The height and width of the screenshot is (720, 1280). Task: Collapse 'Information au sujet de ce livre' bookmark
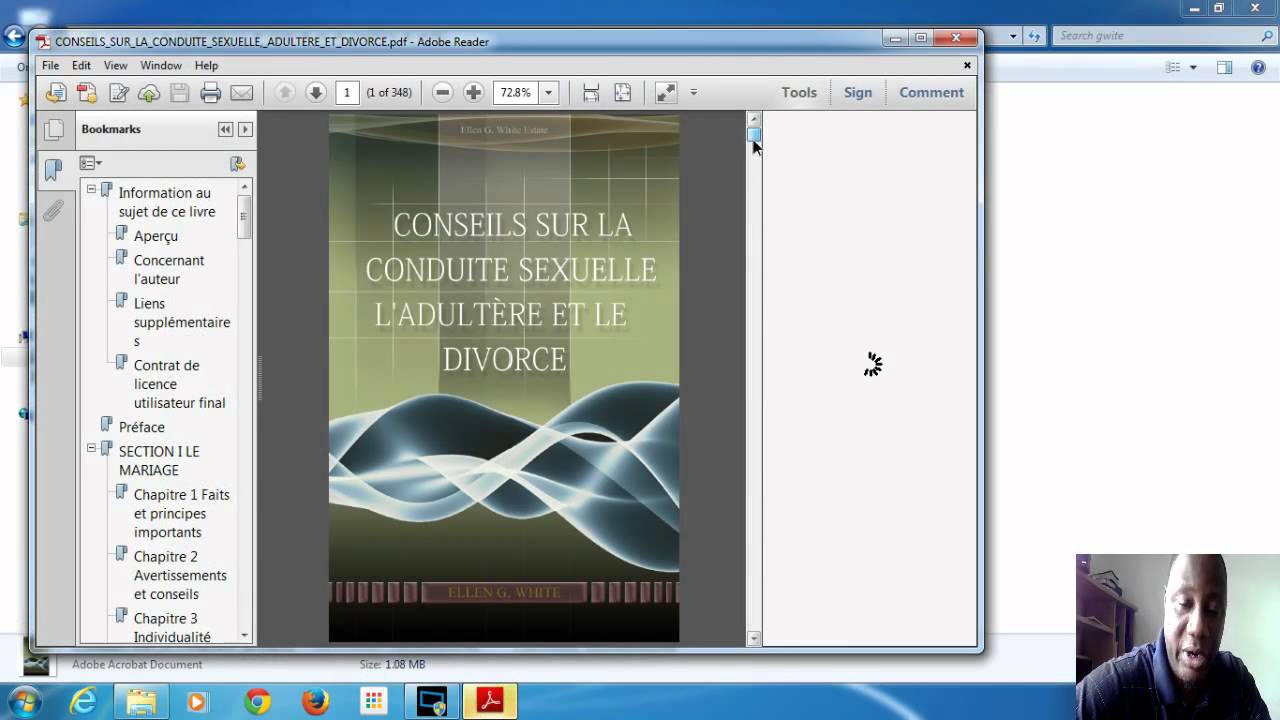click(x=91, y=189)
